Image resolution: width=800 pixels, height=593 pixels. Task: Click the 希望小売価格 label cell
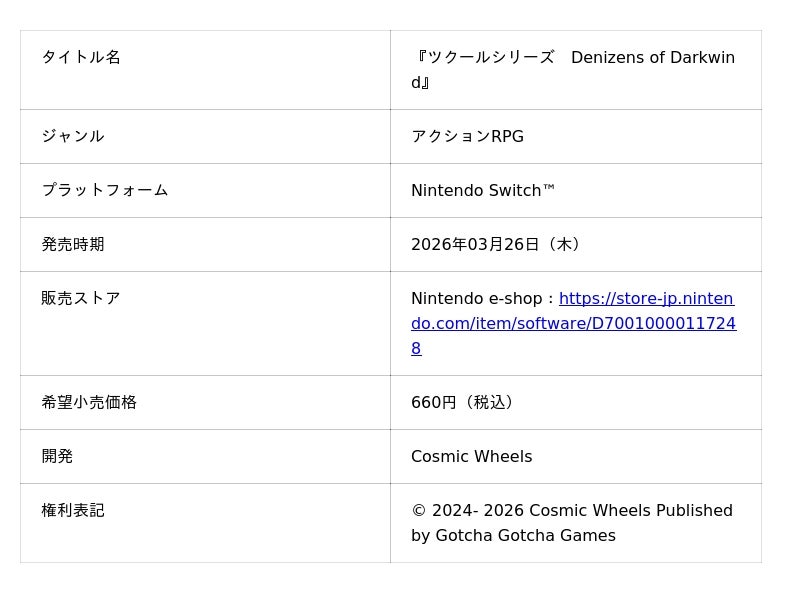pos(89,402)
